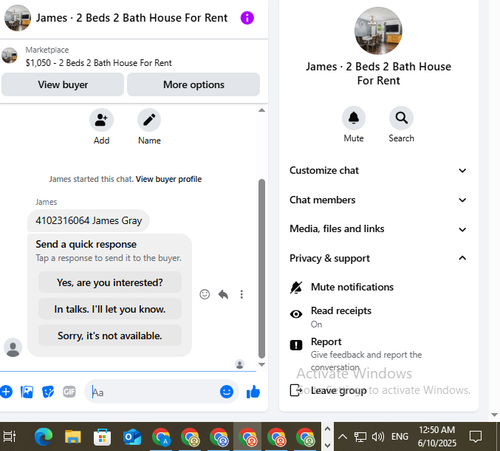This screenshot has height=451, width=500.
Task: Send a thumbs up like
Action: pos(253,392)
